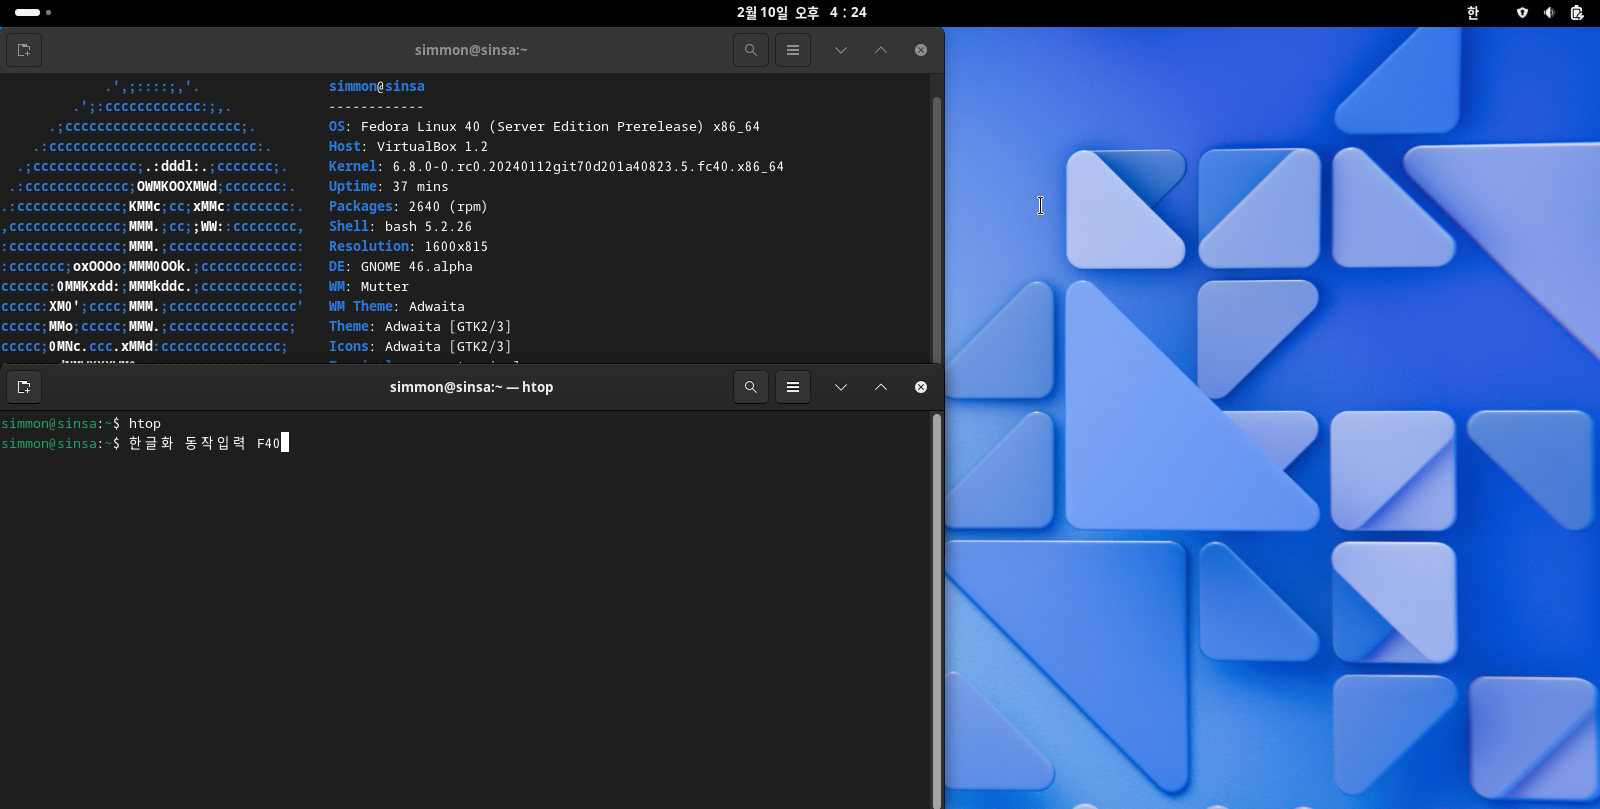Image resolution: width=1600 pixels, height=809 pixels.
Task: Click the lower terminal title simmon@sinsa:~ — htop
Action: point(471,387)
